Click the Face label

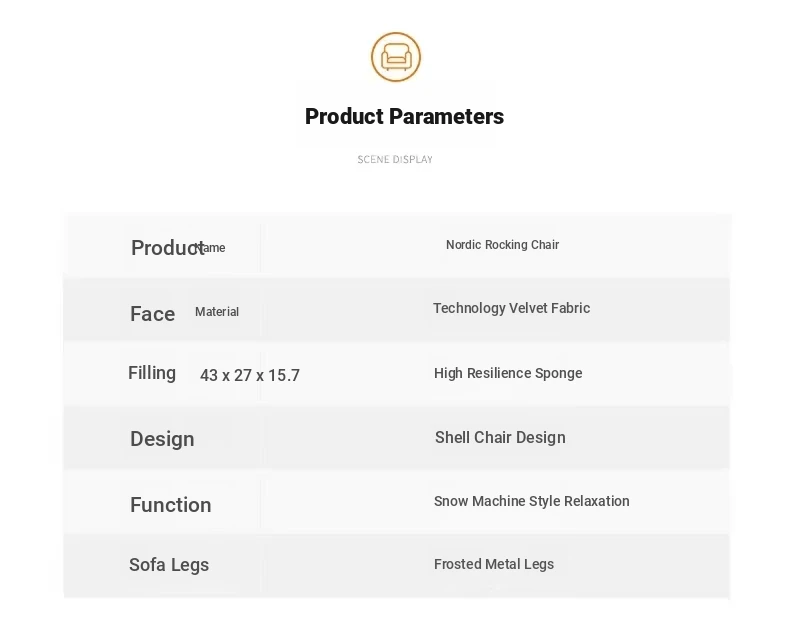coord(153,314)
